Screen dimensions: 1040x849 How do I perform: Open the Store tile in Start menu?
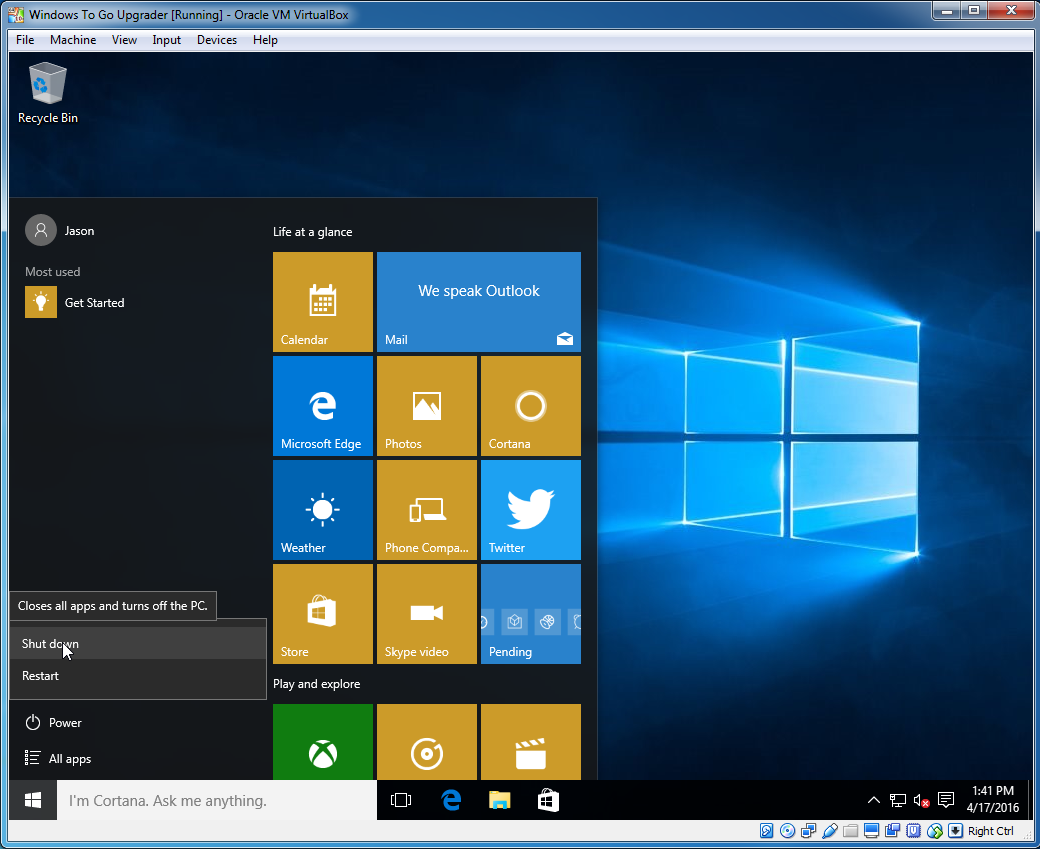322,614
